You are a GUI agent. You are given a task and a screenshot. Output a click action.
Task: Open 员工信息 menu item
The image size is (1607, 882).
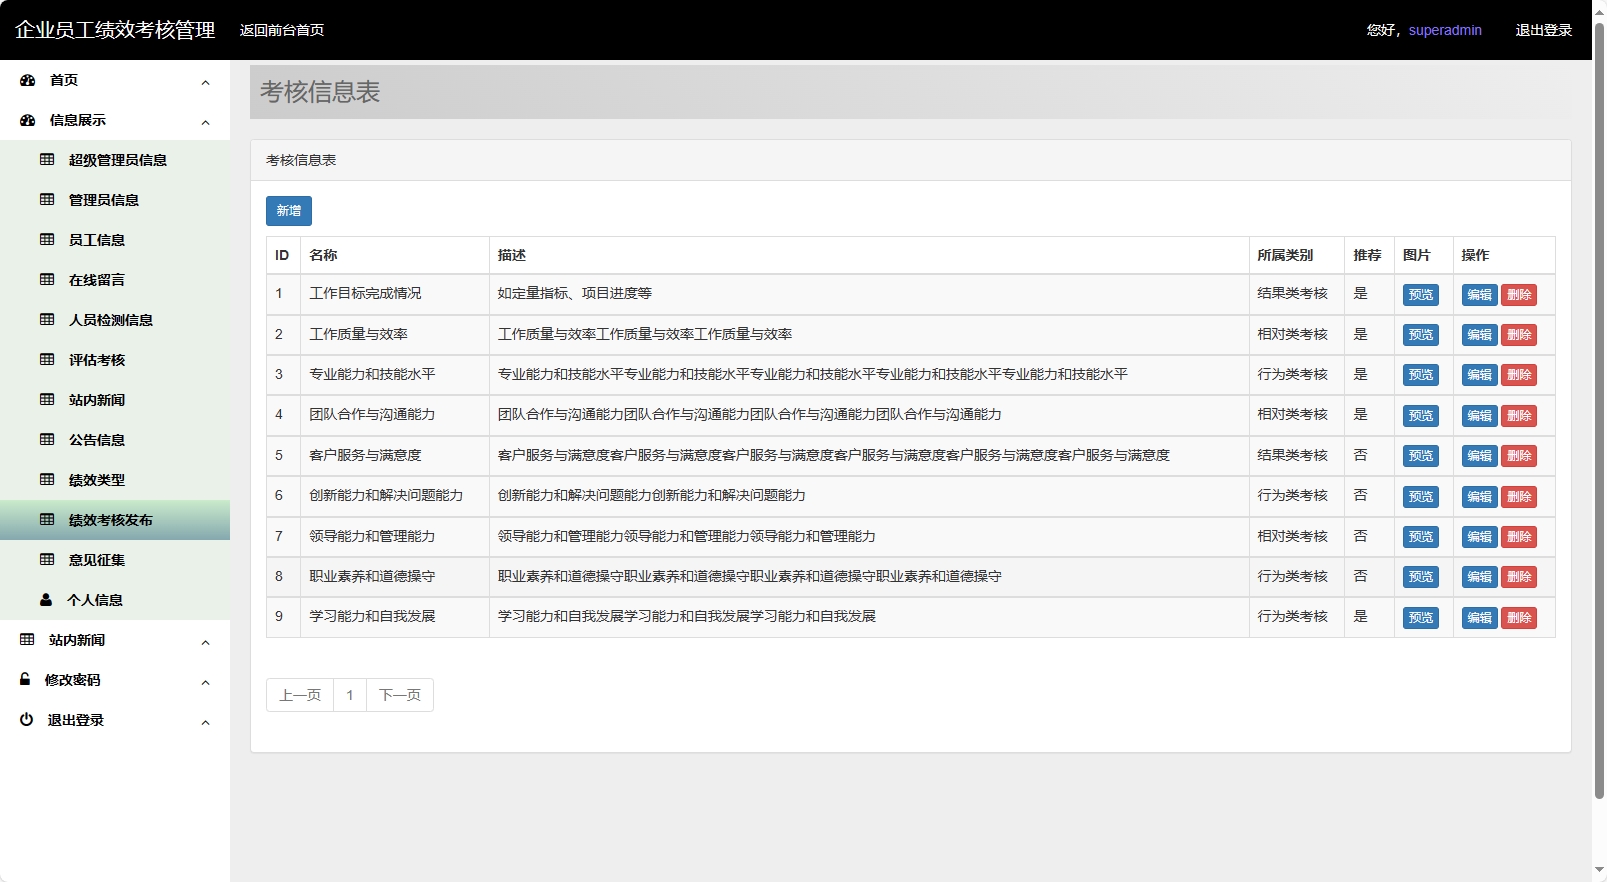(x=115, y=240)
